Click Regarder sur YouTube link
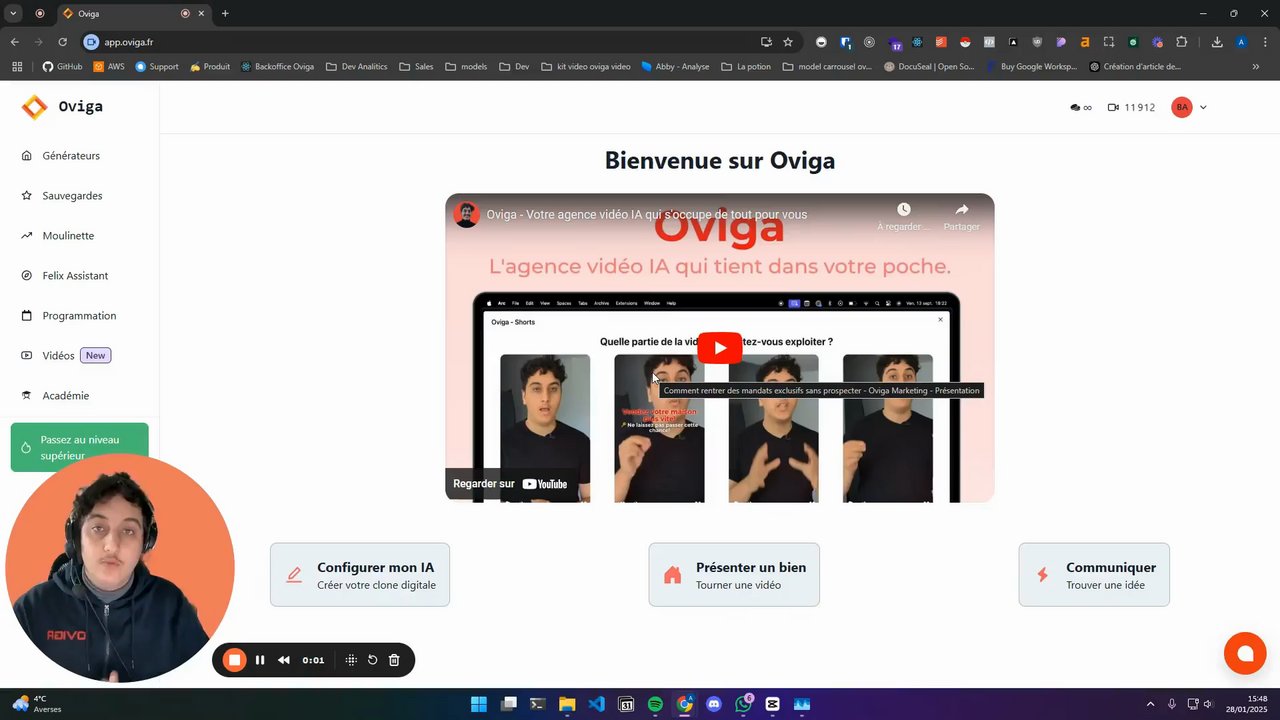 point(510,484)
